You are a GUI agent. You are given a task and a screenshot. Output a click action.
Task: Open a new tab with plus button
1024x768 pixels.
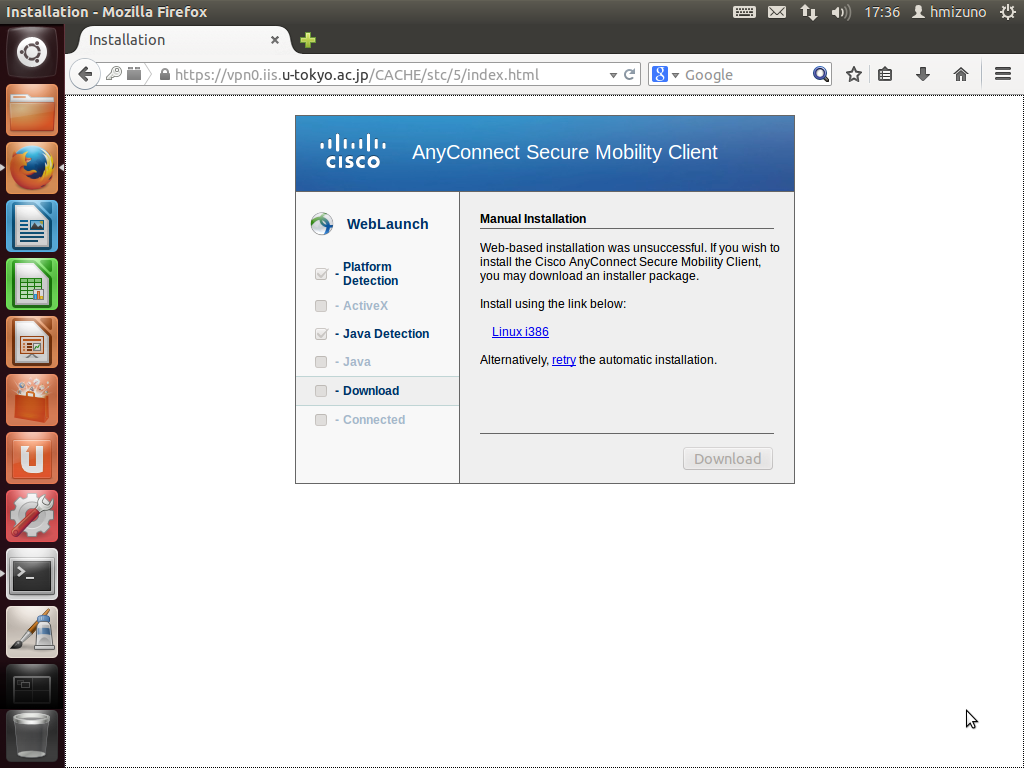click(308, 40)
